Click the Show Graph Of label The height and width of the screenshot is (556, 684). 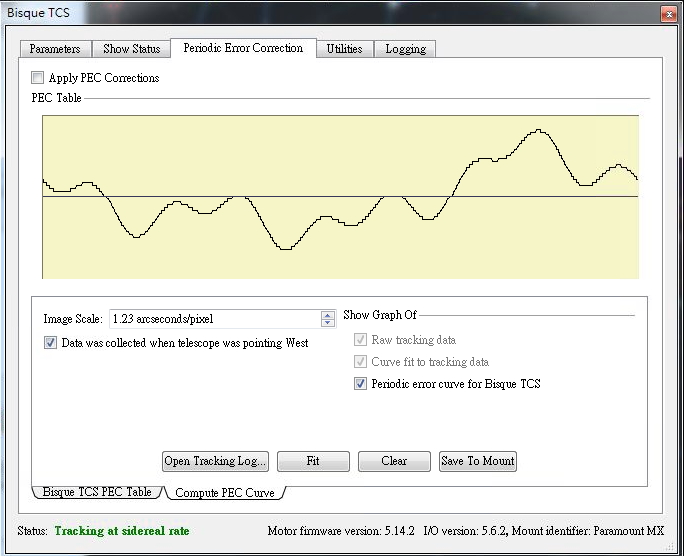(x=380, y=315)
